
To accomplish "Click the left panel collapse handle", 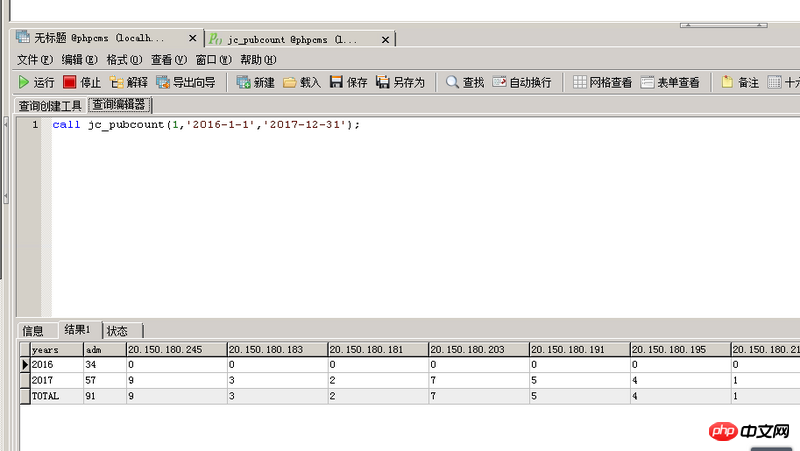I will coord(6,160).
